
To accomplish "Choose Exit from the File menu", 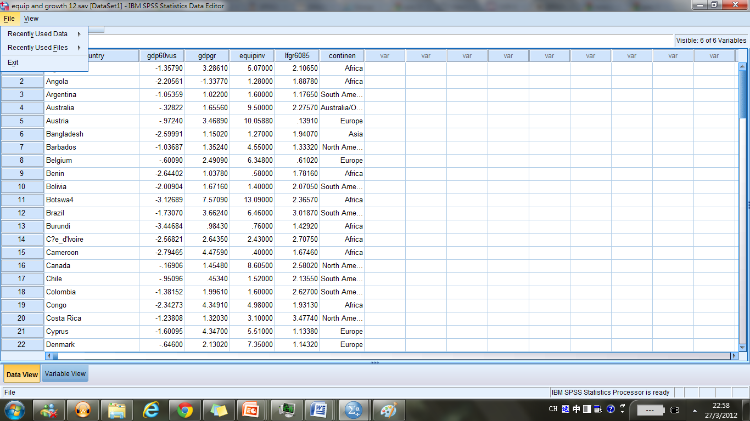I will 13,62.
